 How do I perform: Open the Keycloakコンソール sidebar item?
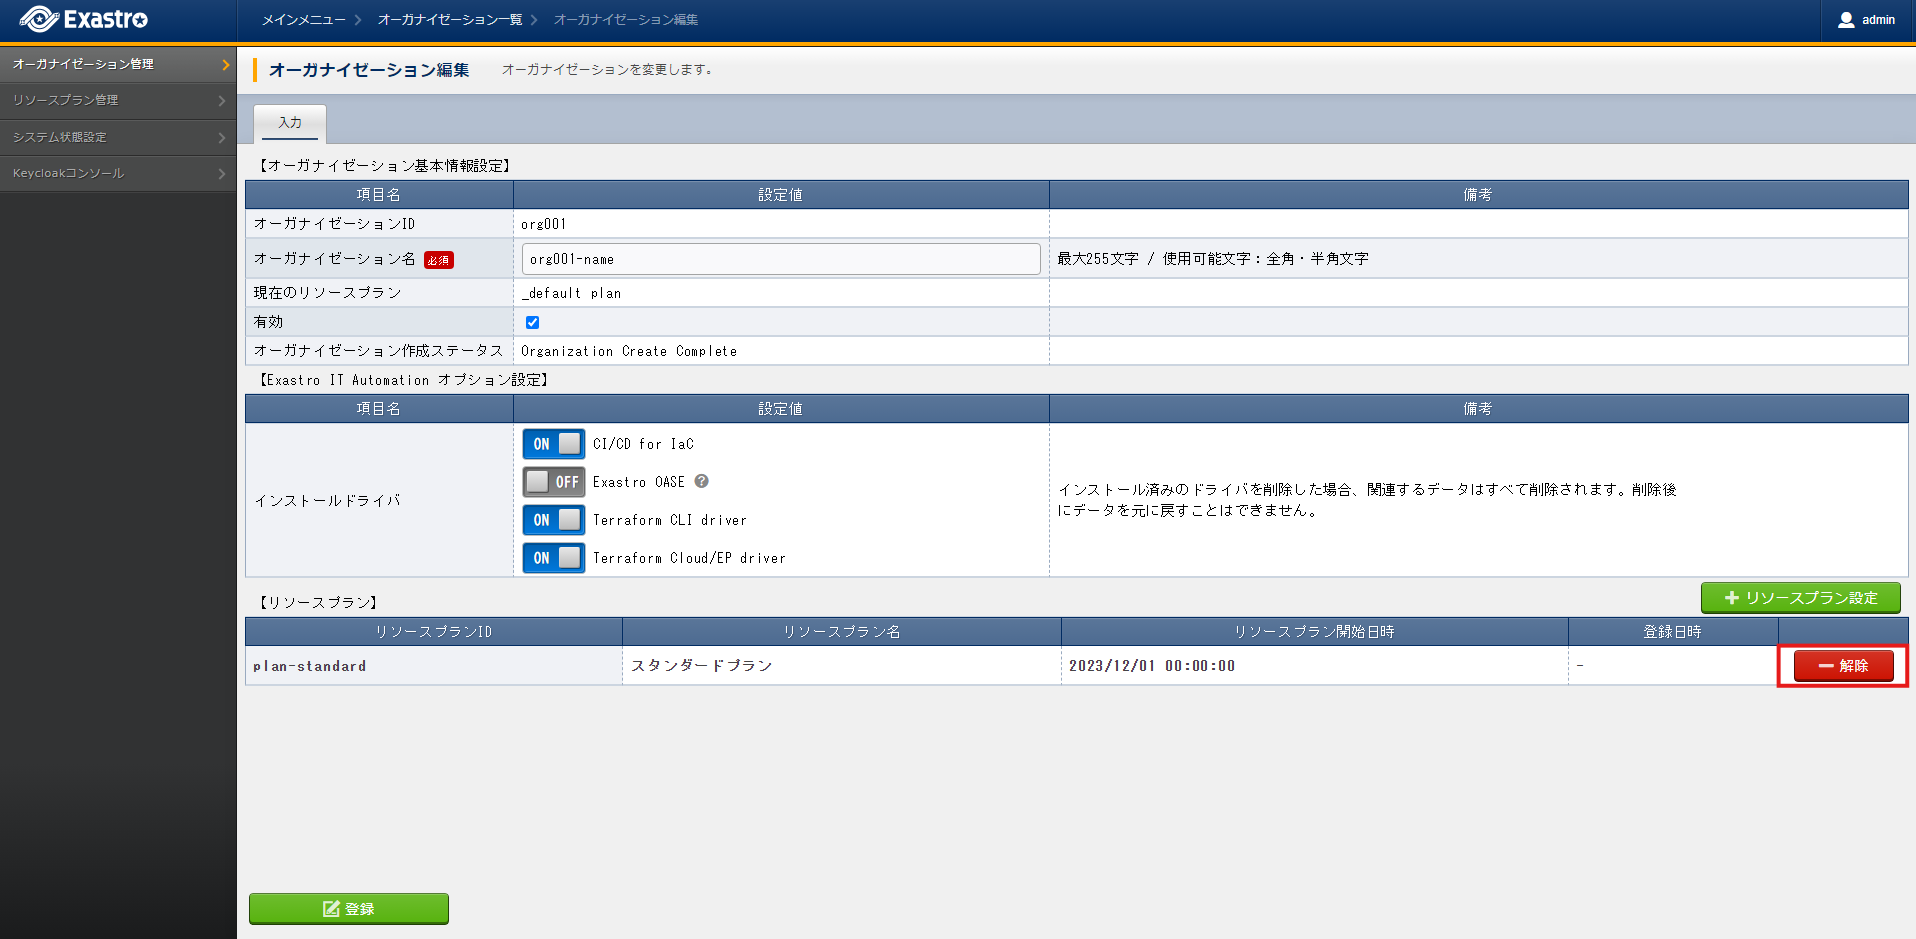(118, 173)
